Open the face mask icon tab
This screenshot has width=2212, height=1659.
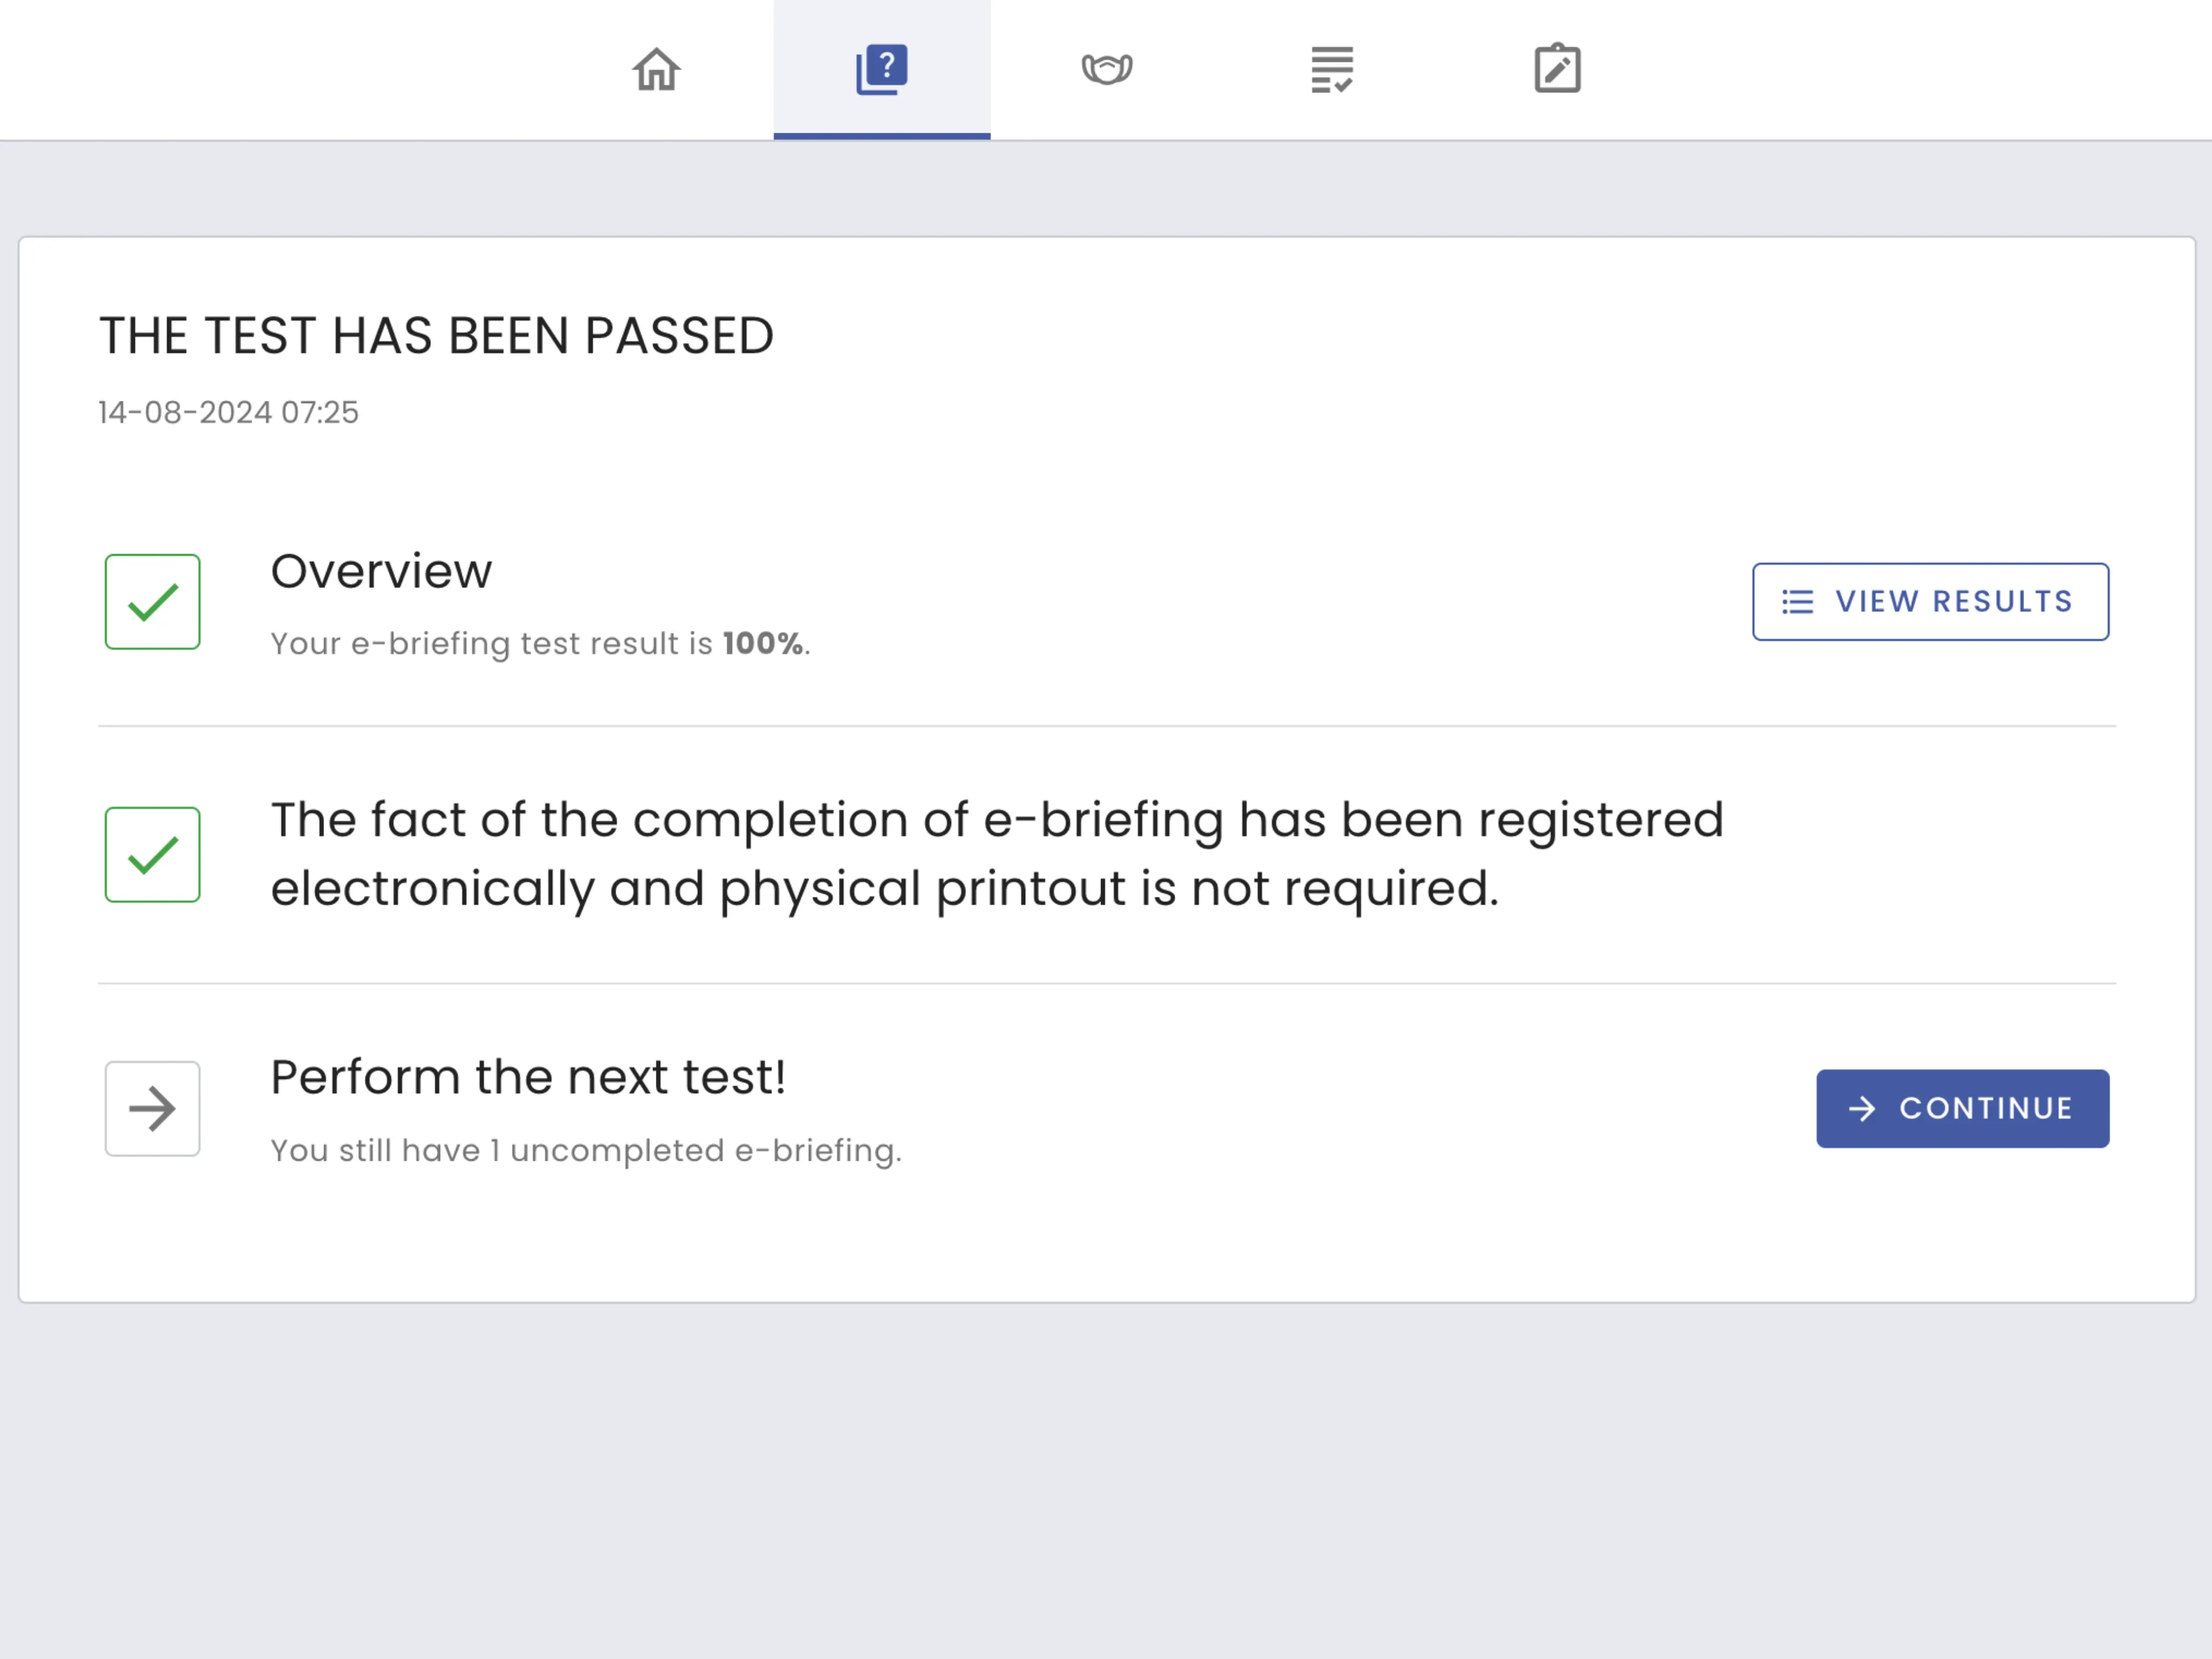point(1106,70)
